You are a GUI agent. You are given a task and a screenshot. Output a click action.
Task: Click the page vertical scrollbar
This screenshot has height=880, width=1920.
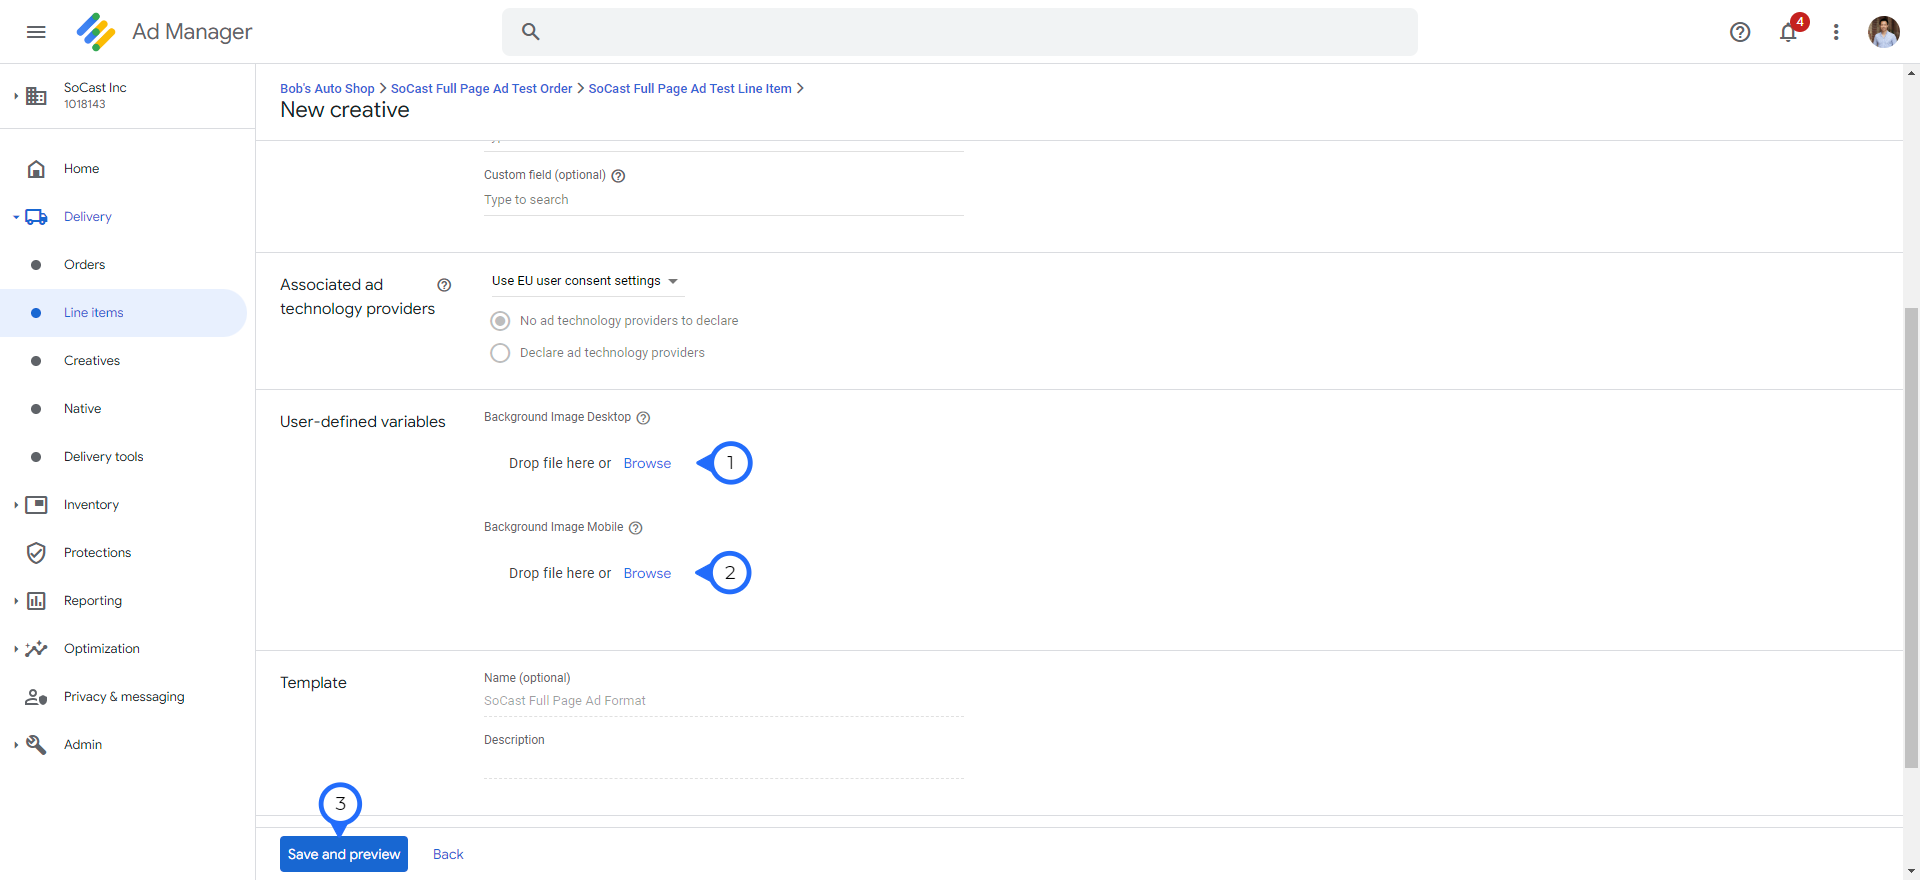[1912, 538]
